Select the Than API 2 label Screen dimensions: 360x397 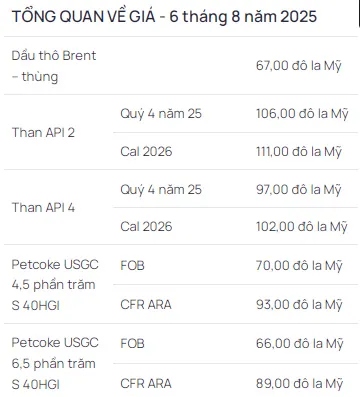point(43,133)
